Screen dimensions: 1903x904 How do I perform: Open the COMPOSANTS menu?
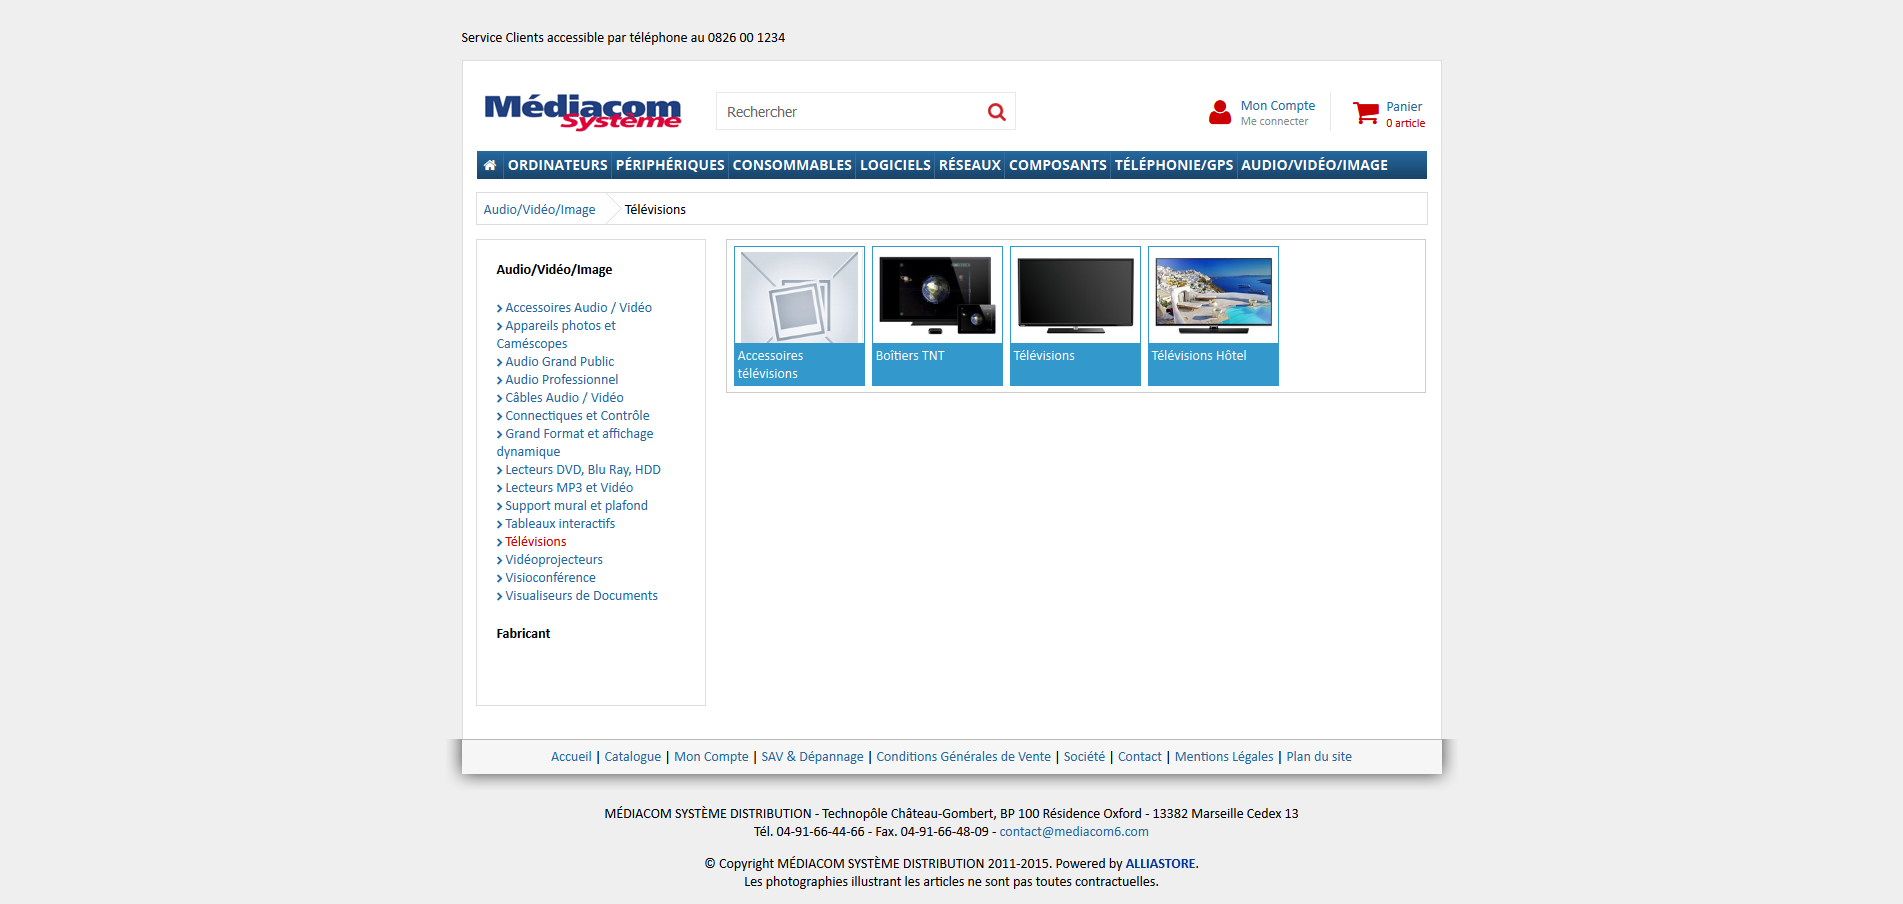tap(1057, 165)
